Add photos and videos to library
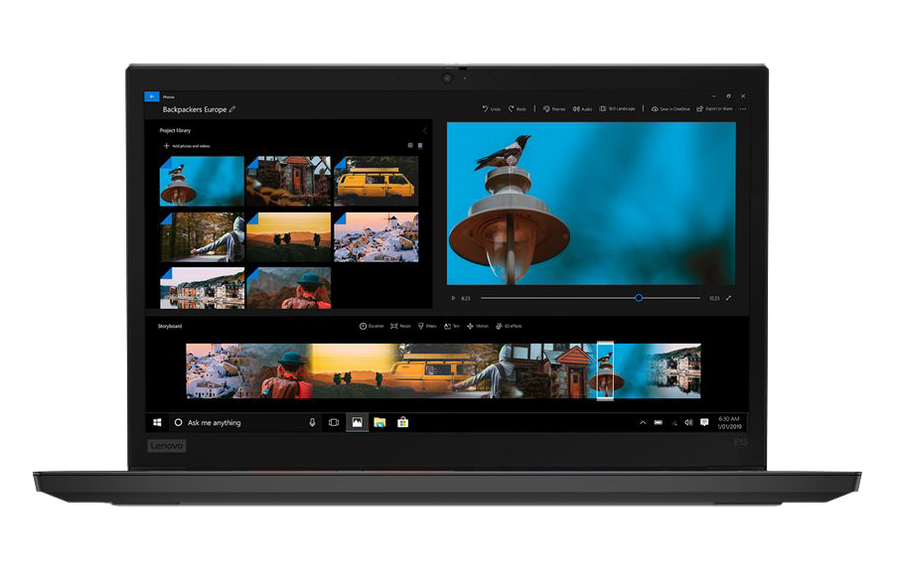The width and height of the screenshot is (900, 580). (x=187, y=146)
